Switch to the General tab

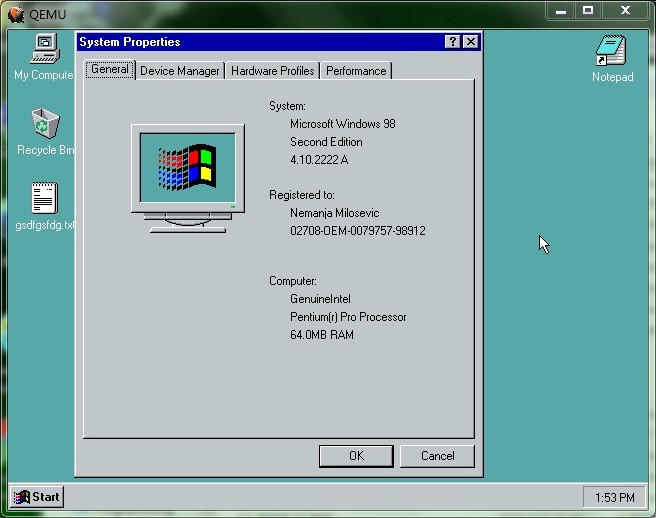coord(110,69)
